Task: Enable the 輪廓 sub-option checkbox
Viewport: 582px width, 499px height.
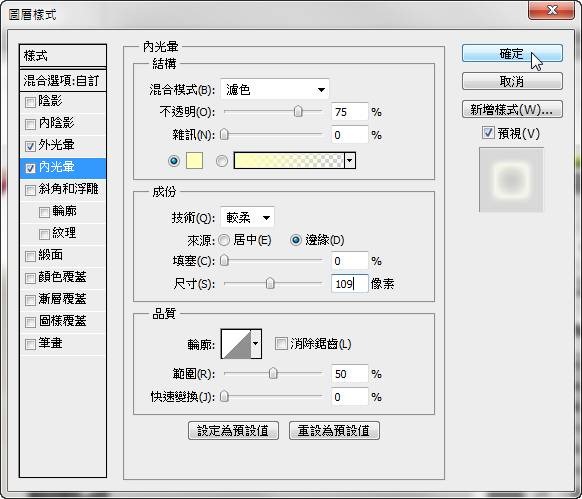Action: [44, 212]
